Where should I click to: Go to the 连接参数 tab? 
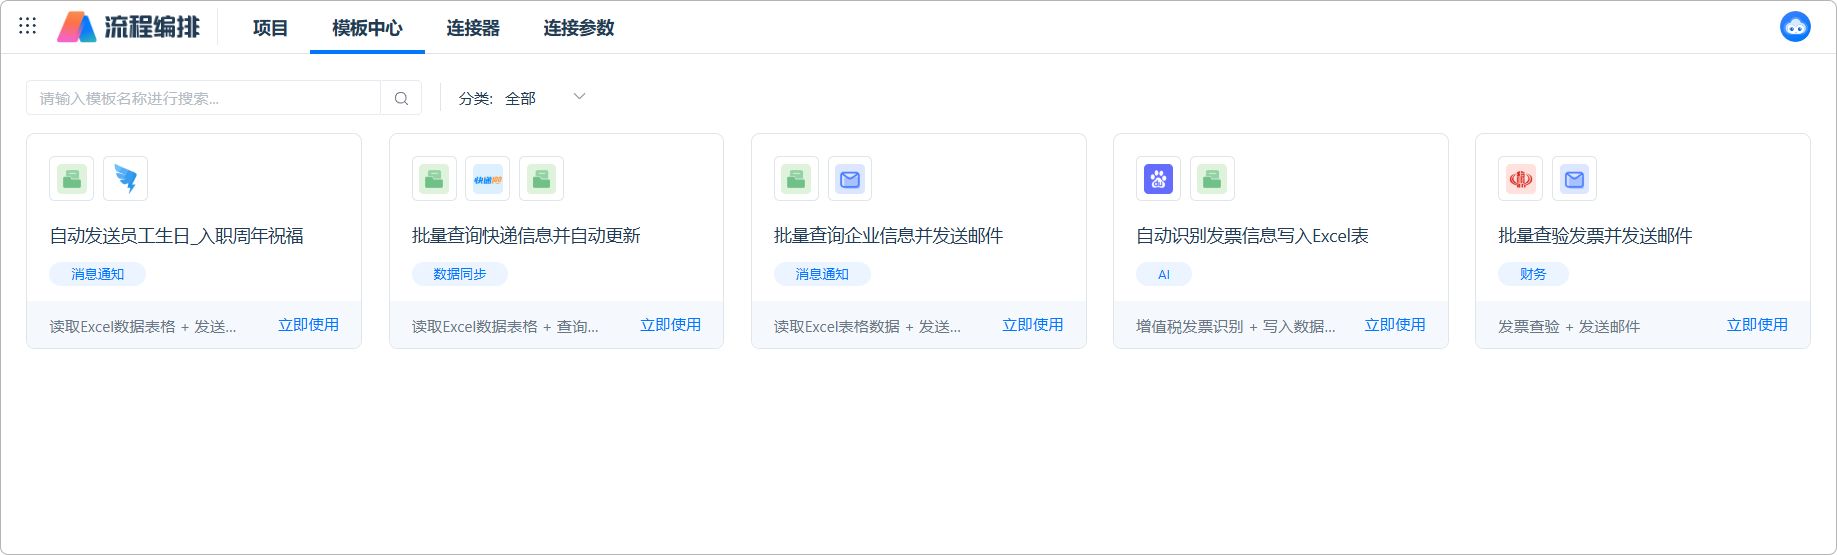pos(578,28)
